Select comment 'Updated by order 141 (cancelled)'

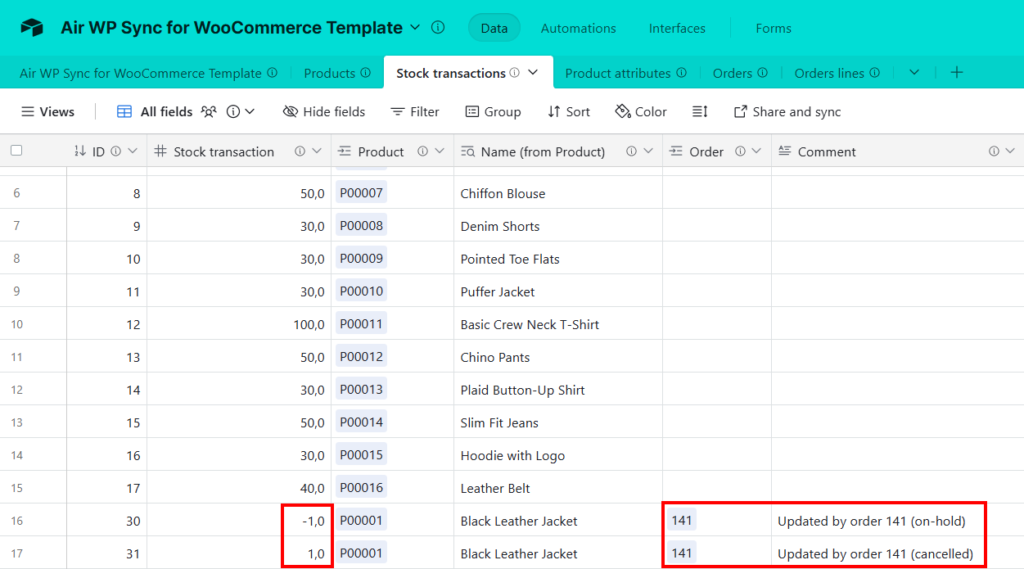875,553
